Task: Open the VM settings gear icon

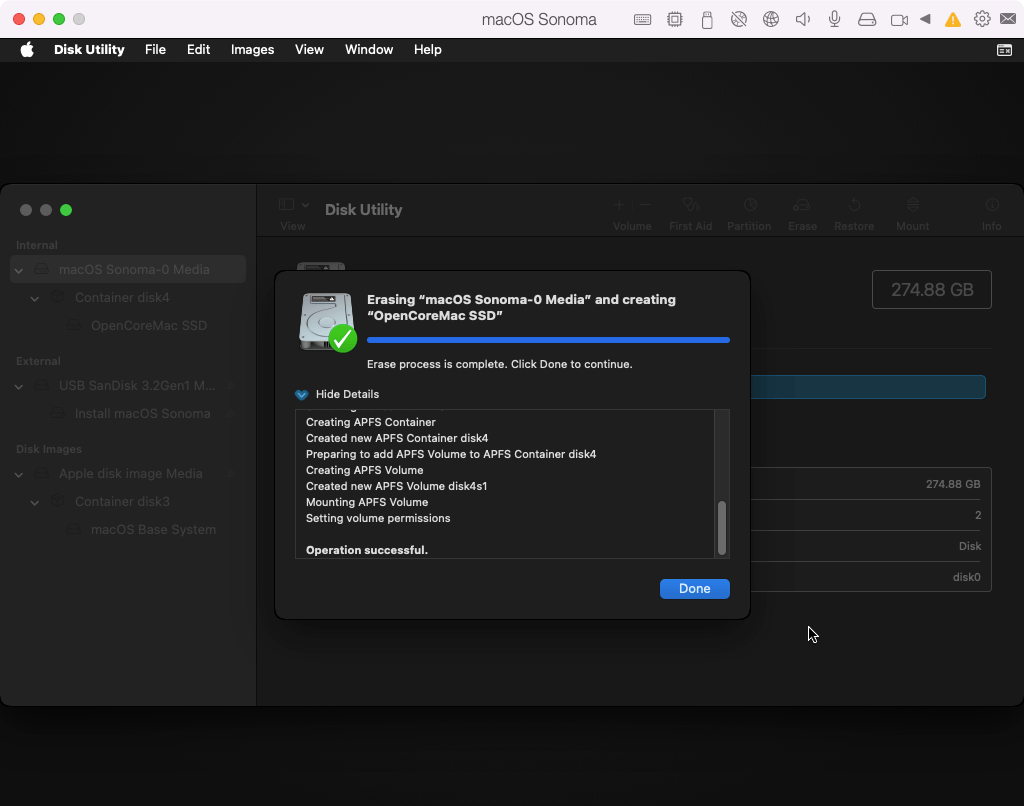Action: click(982, 19)
